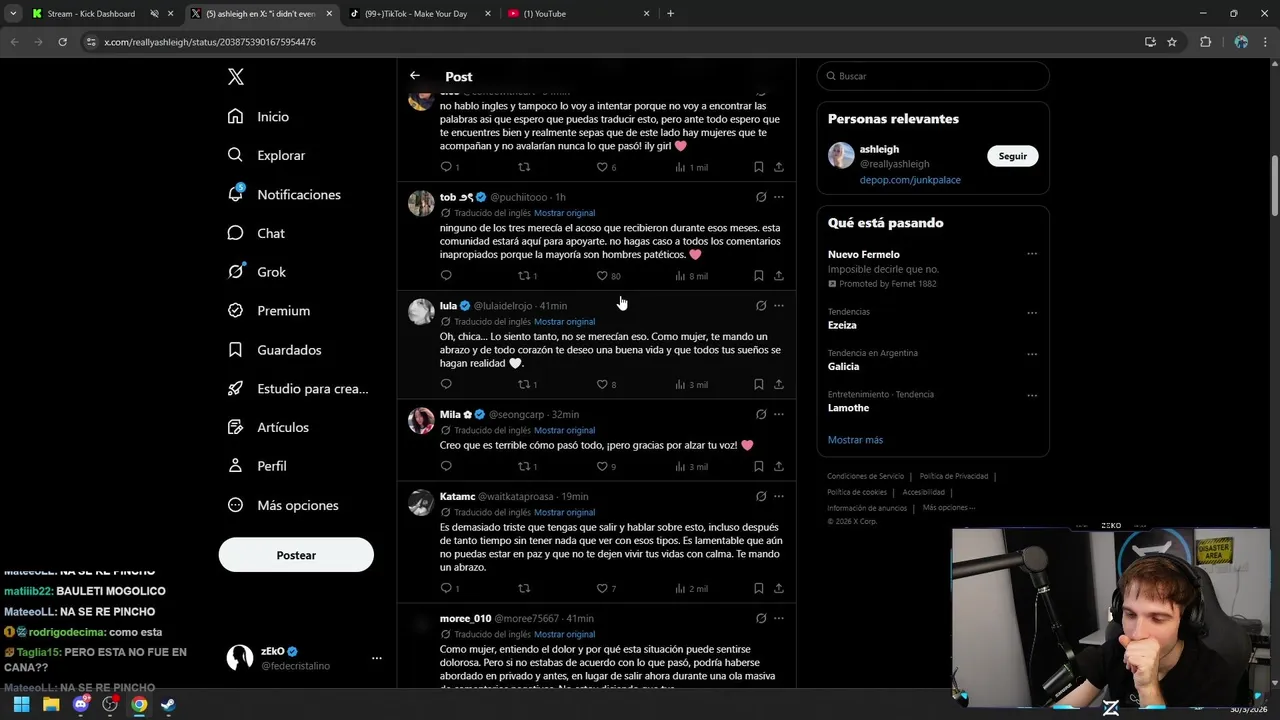Open Condiciones de Servicio footer link
This screenshot has height=720, width=1280.
865,476
